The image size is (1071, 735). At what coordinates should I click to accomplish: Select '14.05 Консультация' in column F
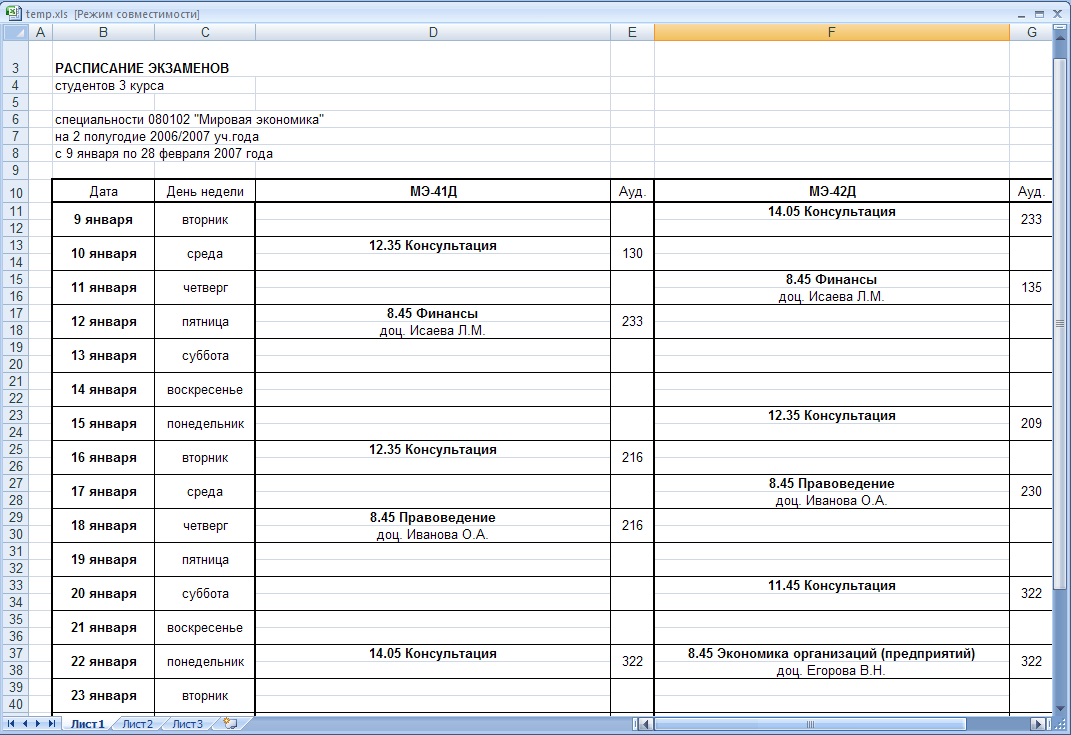(831, 212)
